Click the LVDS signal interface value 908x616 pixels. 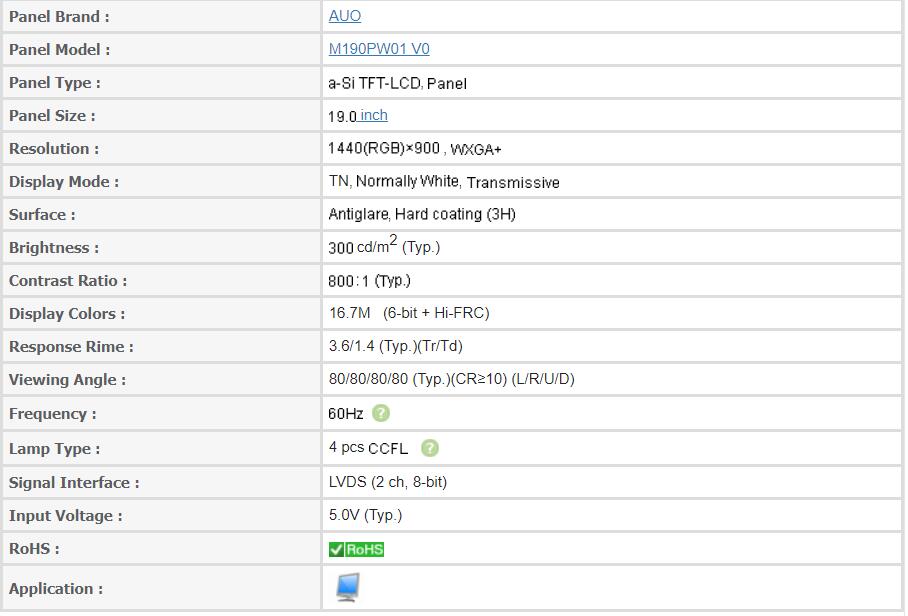pos(387,483)
